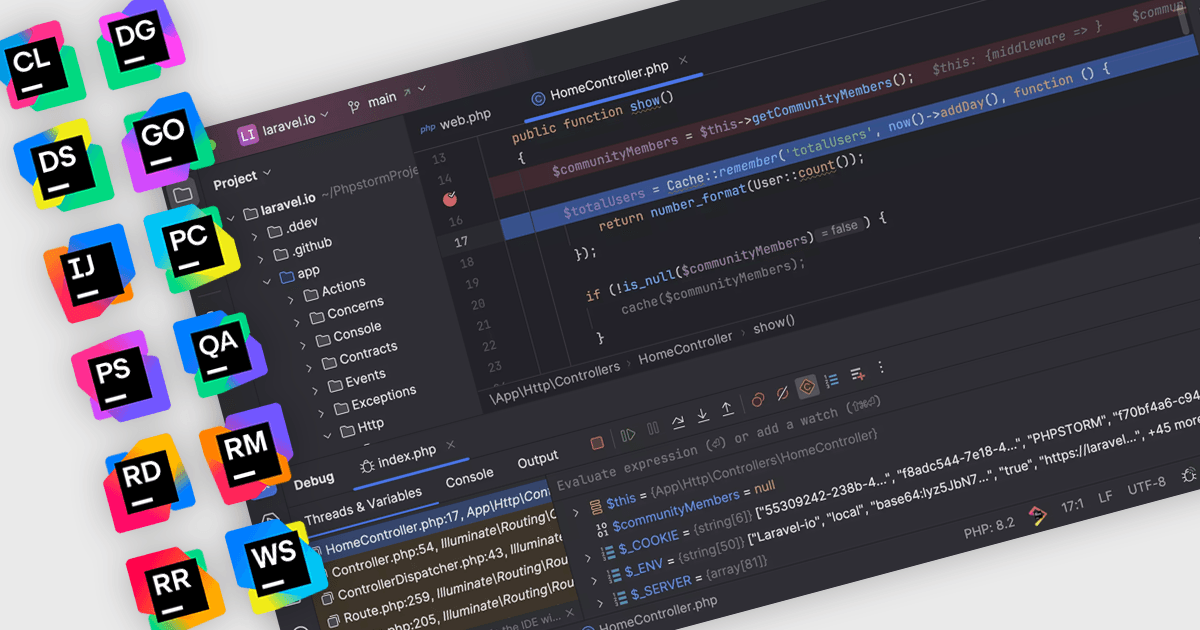Click the Step Over debug icon

click(678, 421)
